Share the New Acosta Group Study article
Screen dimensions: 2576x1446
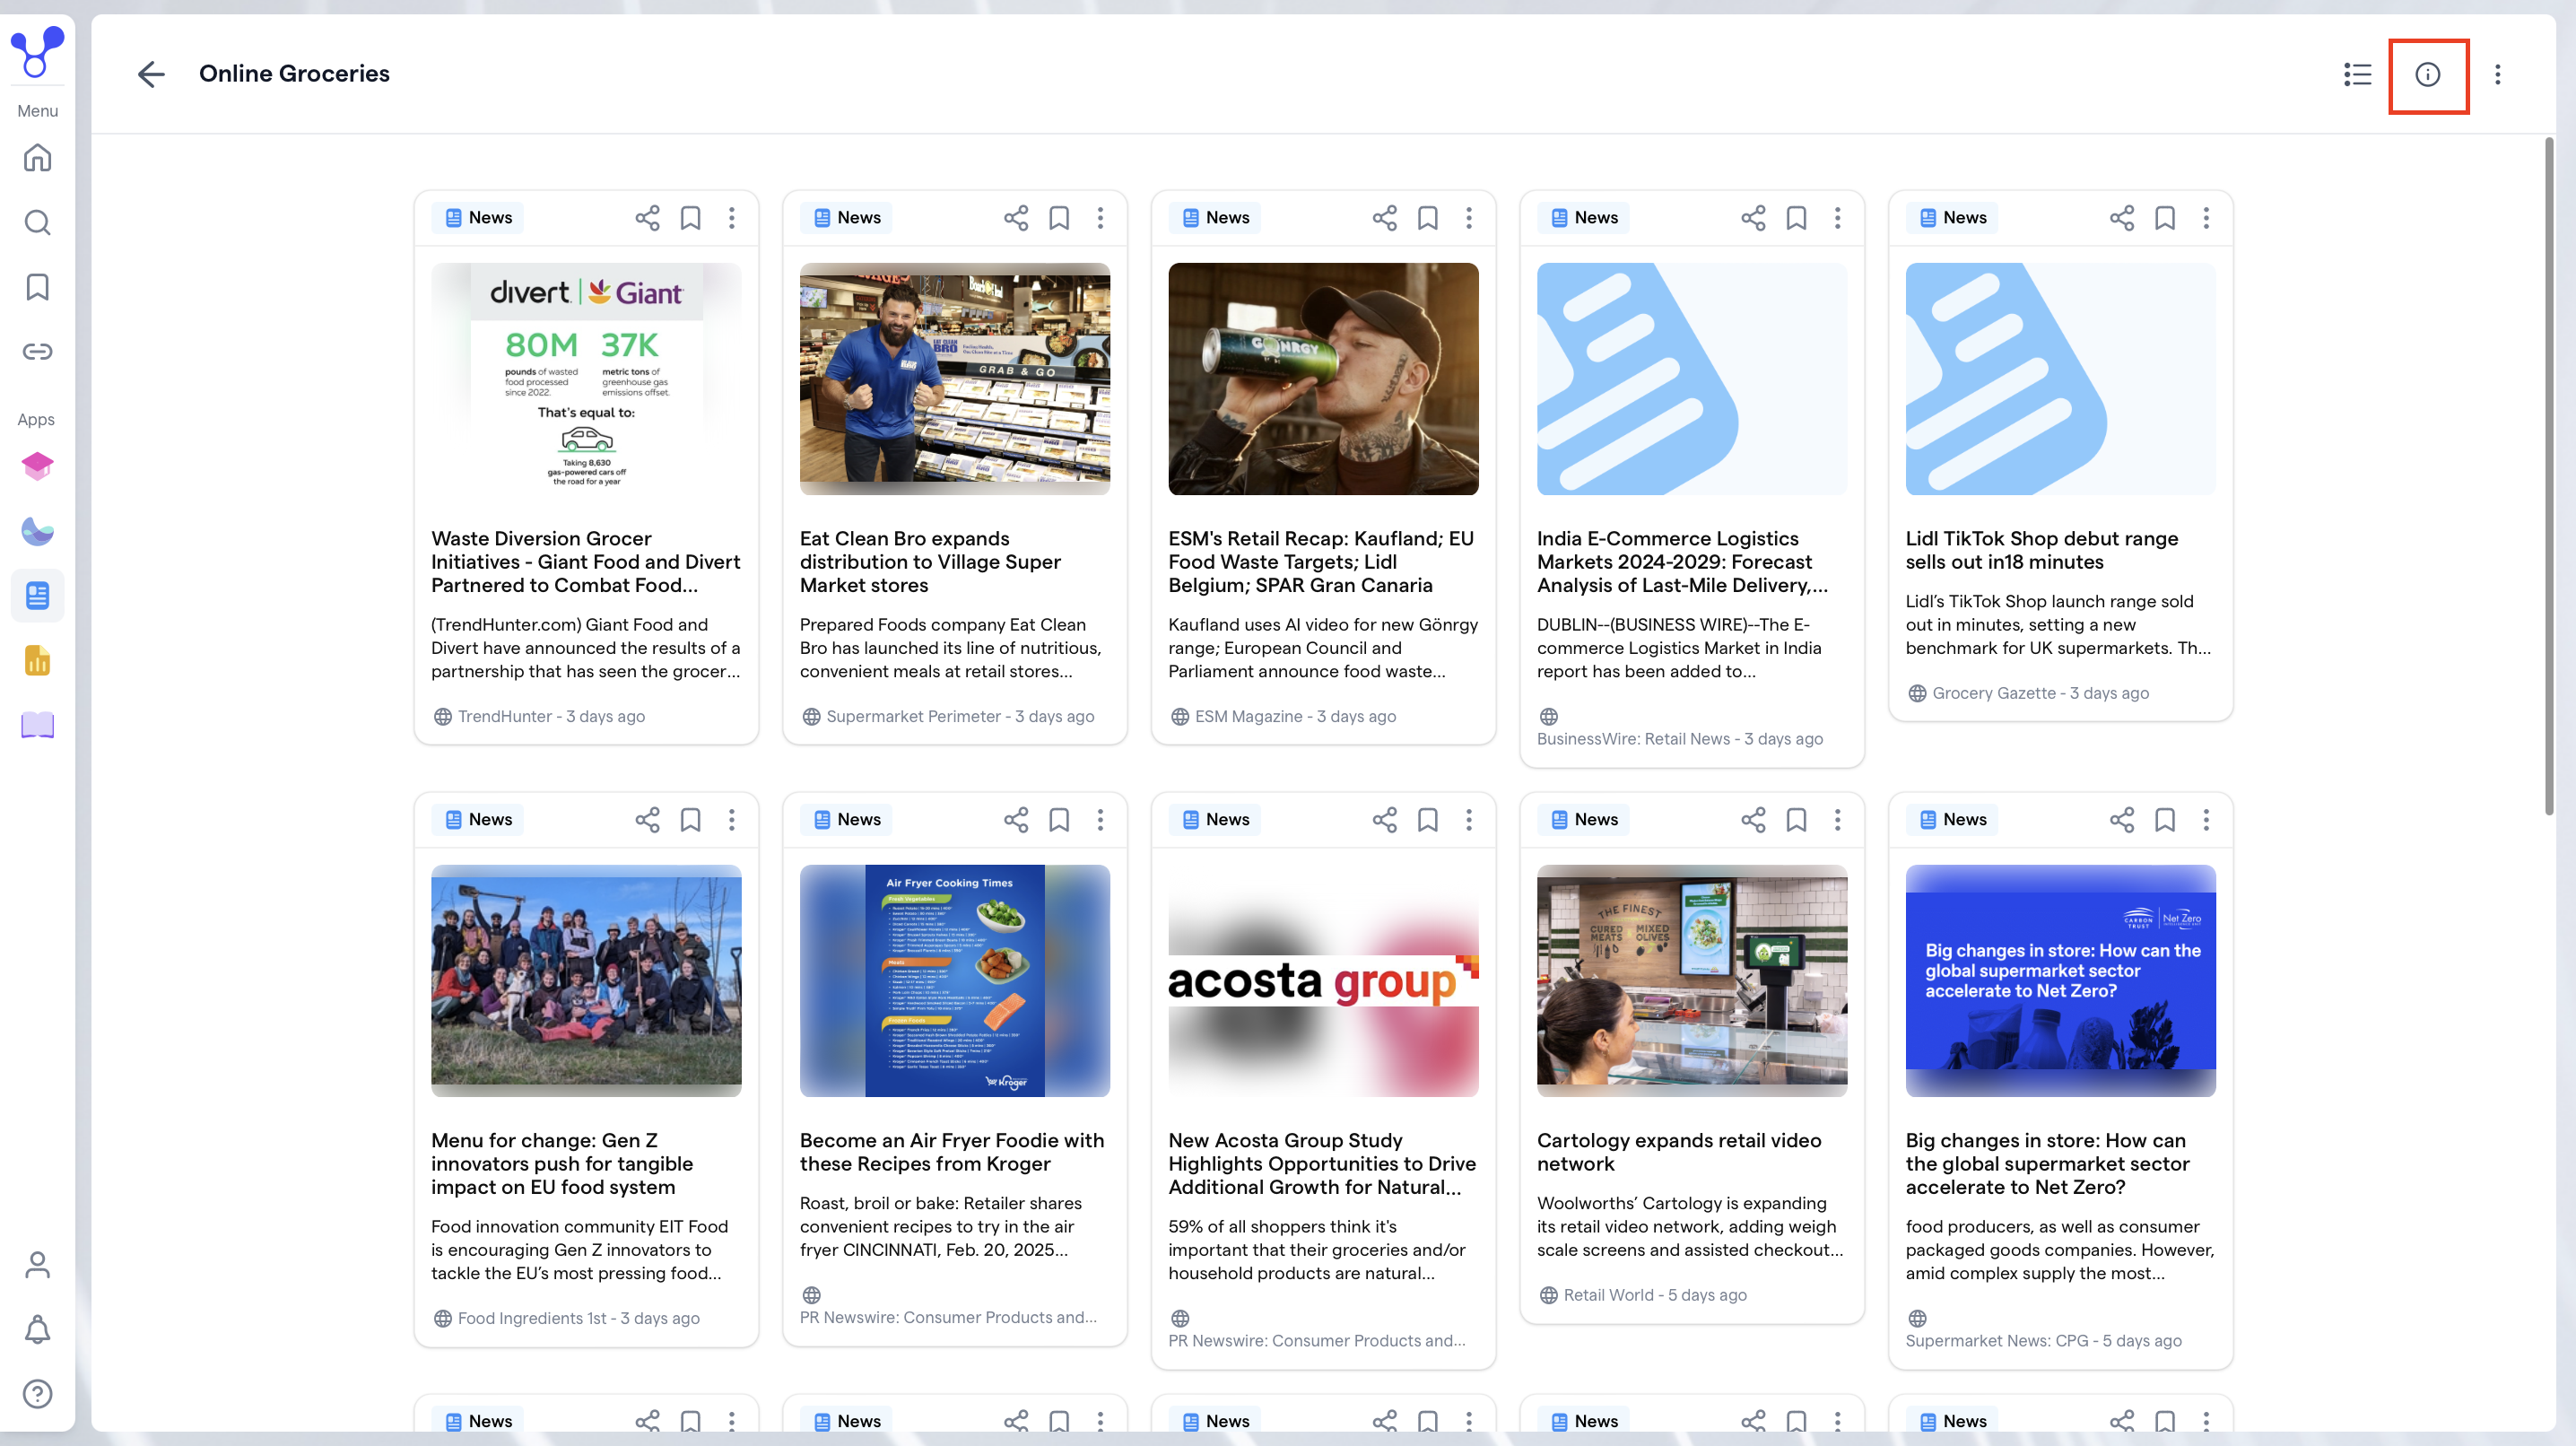pos(1384,820)
